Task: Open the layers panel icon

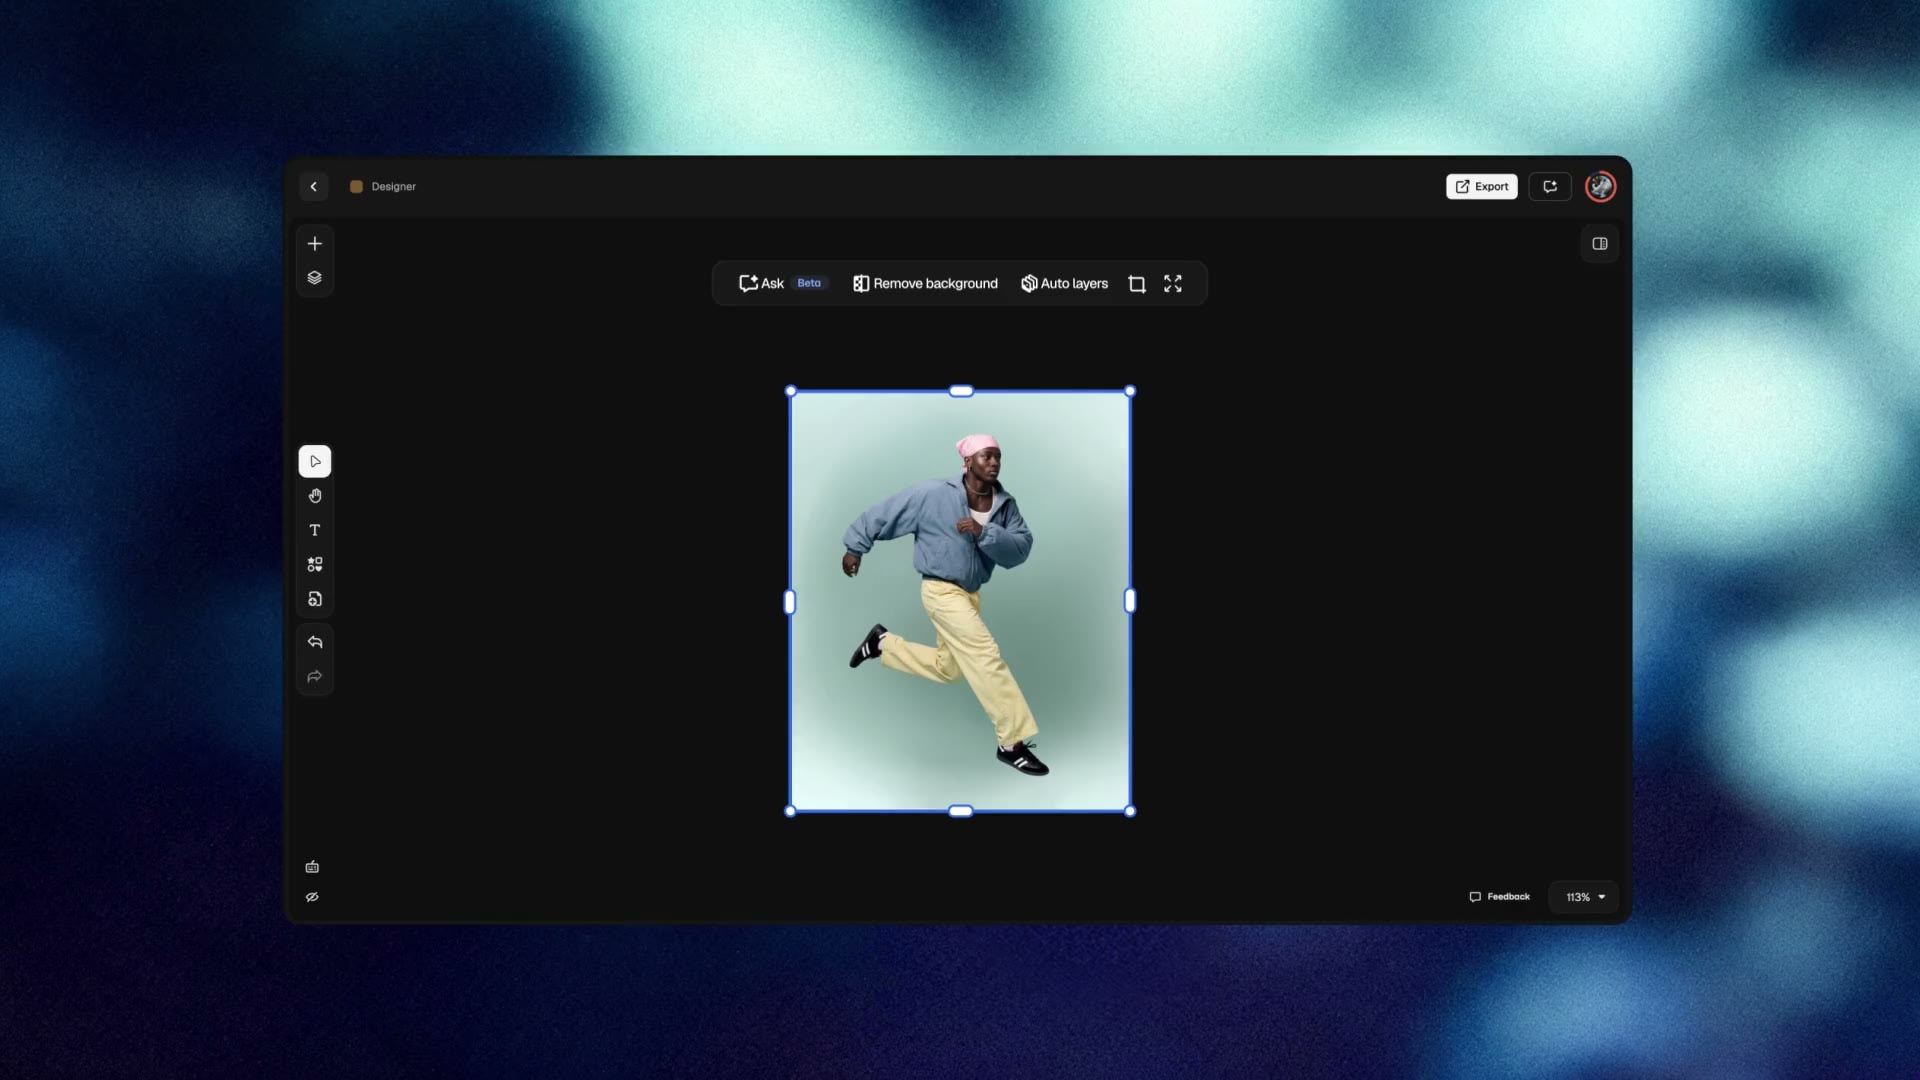Action: [x=315, y=278]
